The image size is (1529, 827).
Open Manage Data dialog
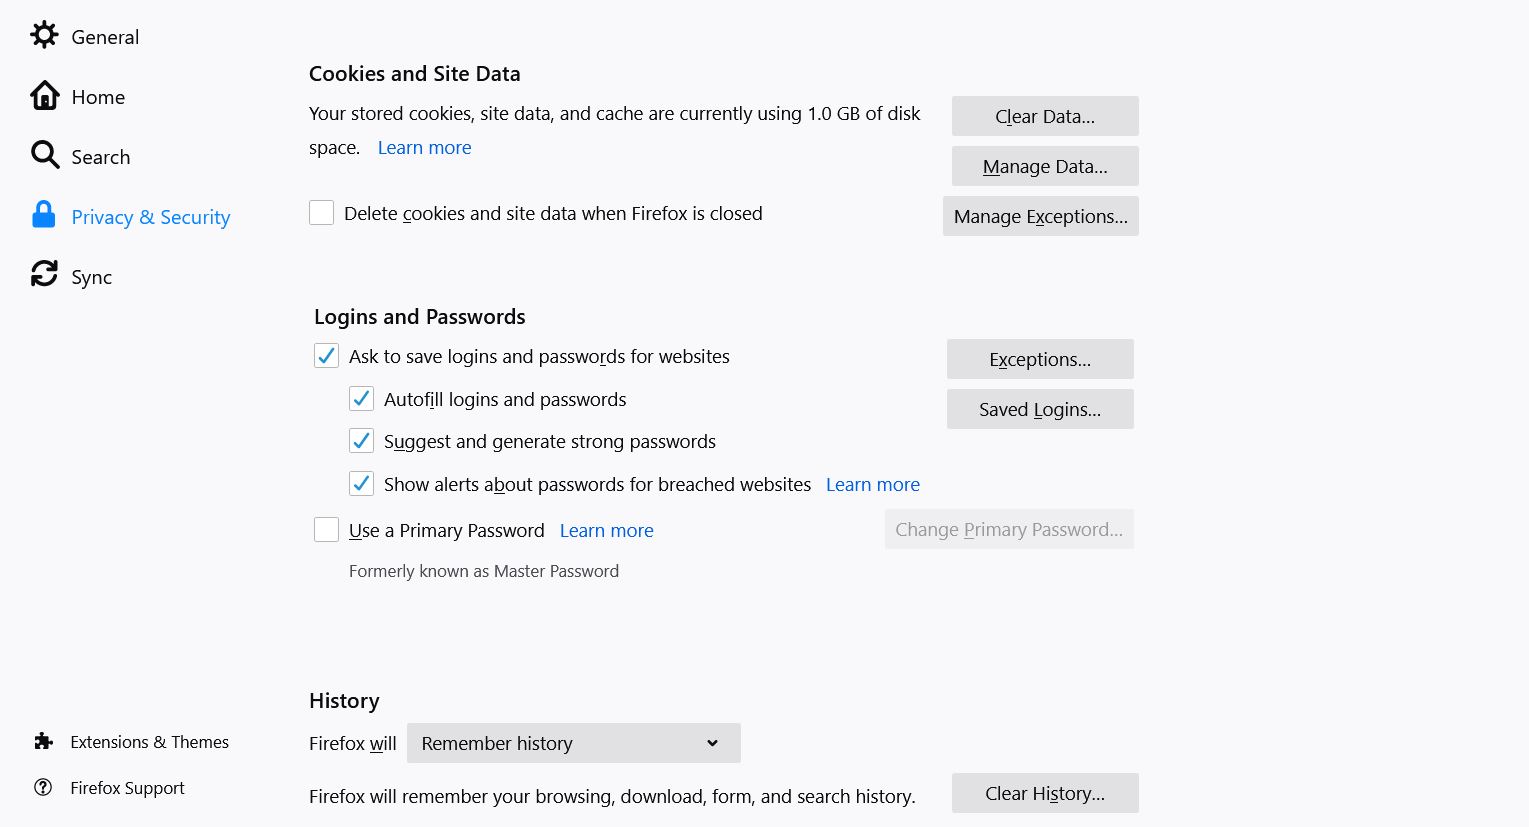[x=1045, y=166]
